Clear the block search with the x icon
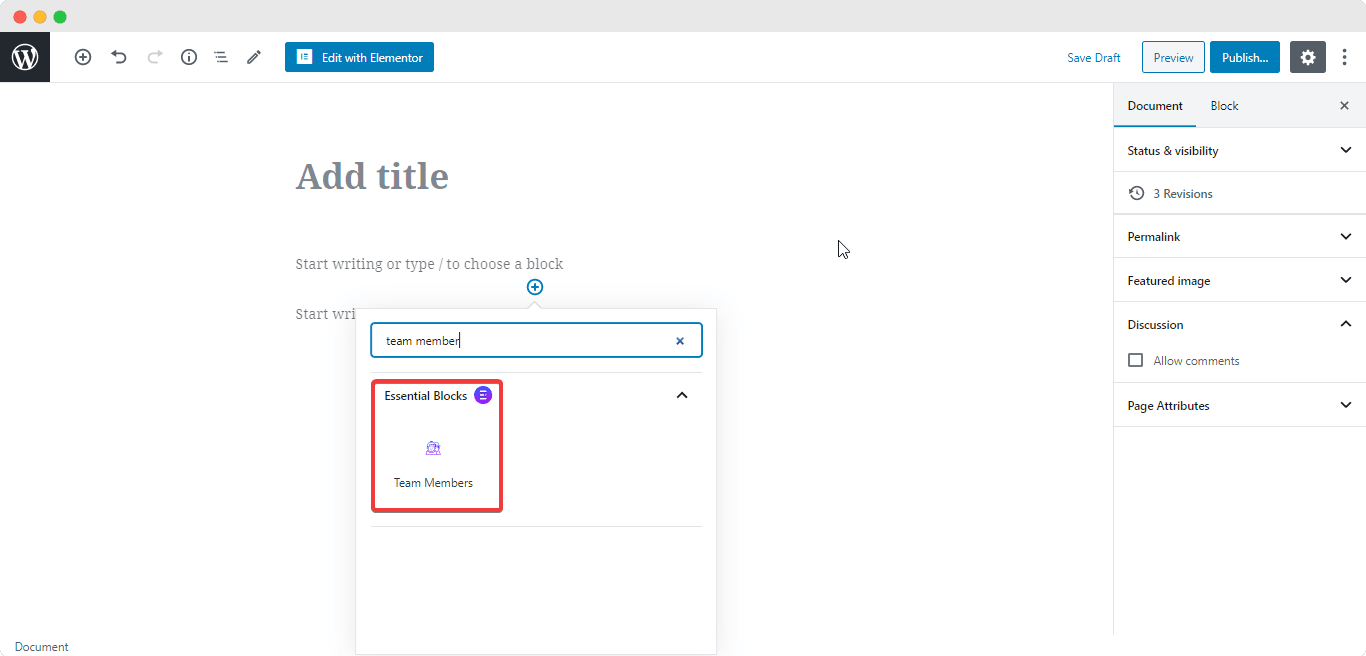This screenshot has height=656, width=1366. [680, 341]
